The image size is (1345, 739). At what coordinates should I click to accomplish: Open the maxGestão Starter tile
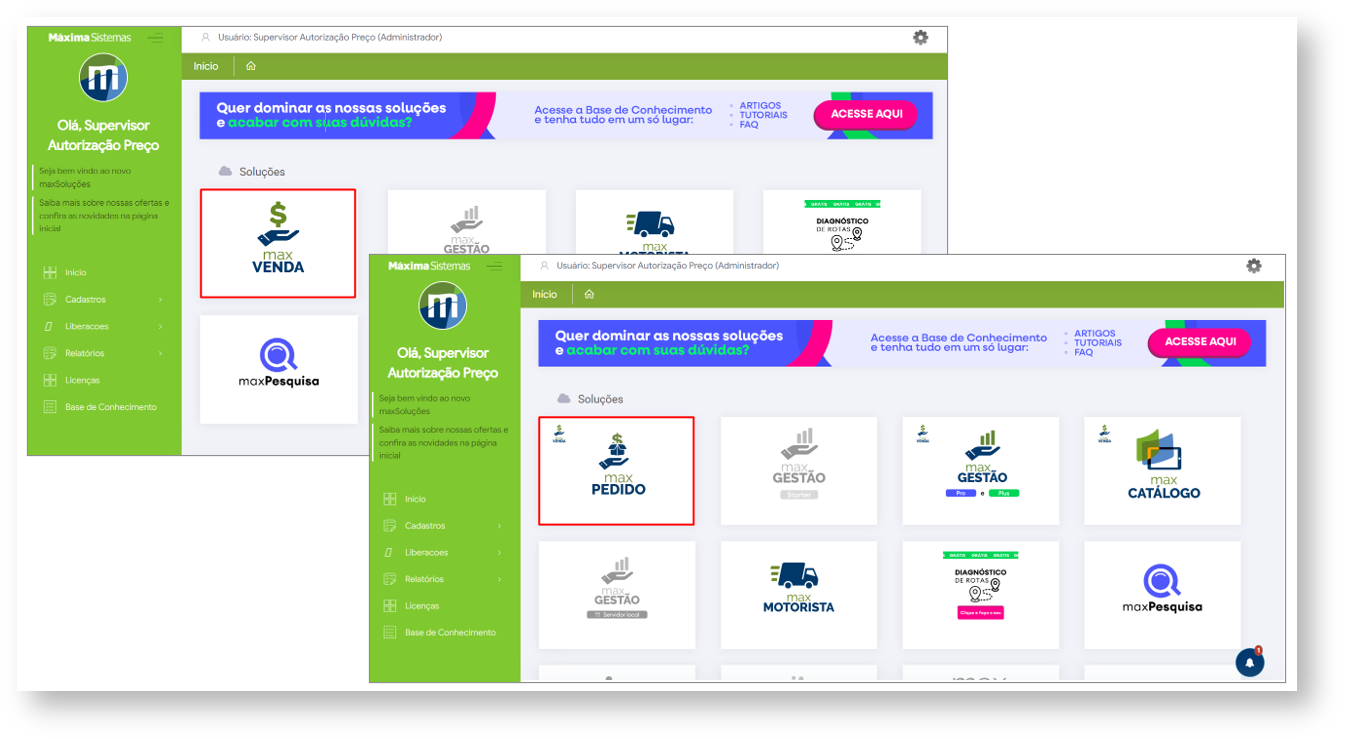pyautogui.click(x=799, y=471)
